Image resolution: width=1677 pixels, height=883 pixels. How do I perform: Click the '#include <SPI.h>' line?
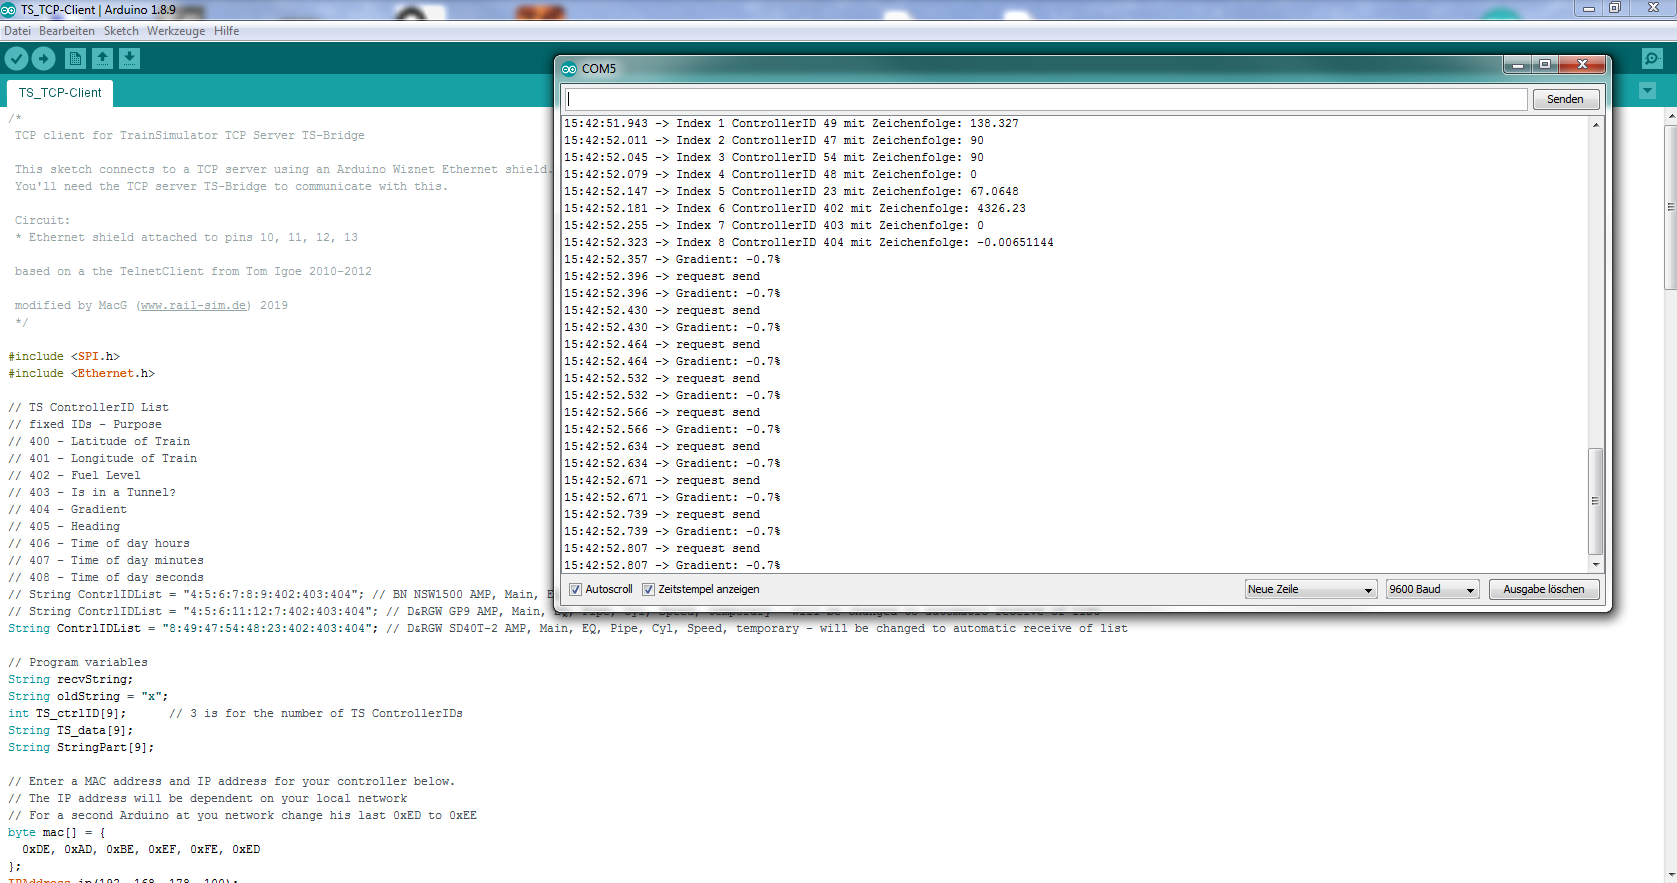coord(64,357)
